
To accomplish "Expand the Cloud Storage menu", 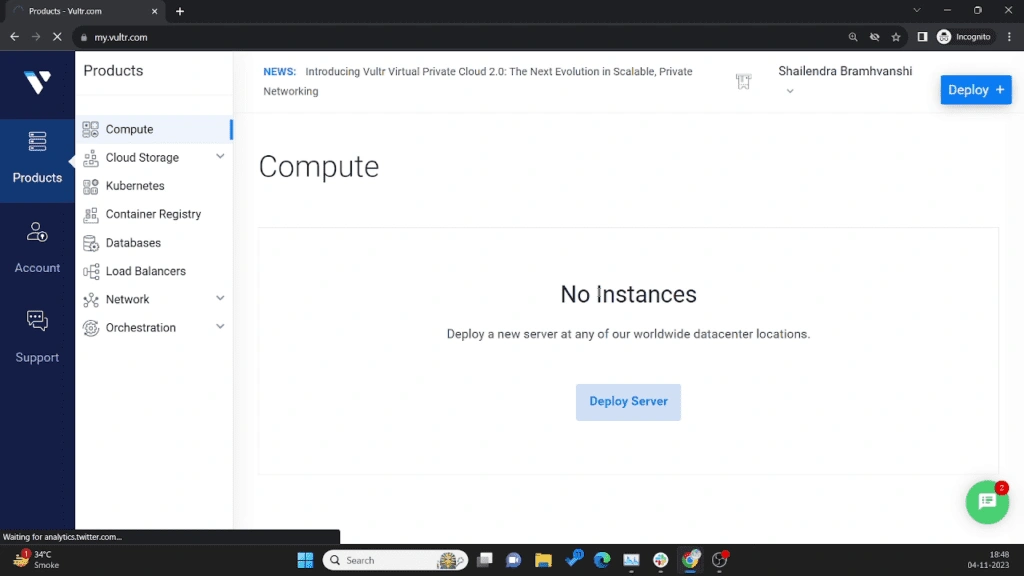I will point(152,157).
